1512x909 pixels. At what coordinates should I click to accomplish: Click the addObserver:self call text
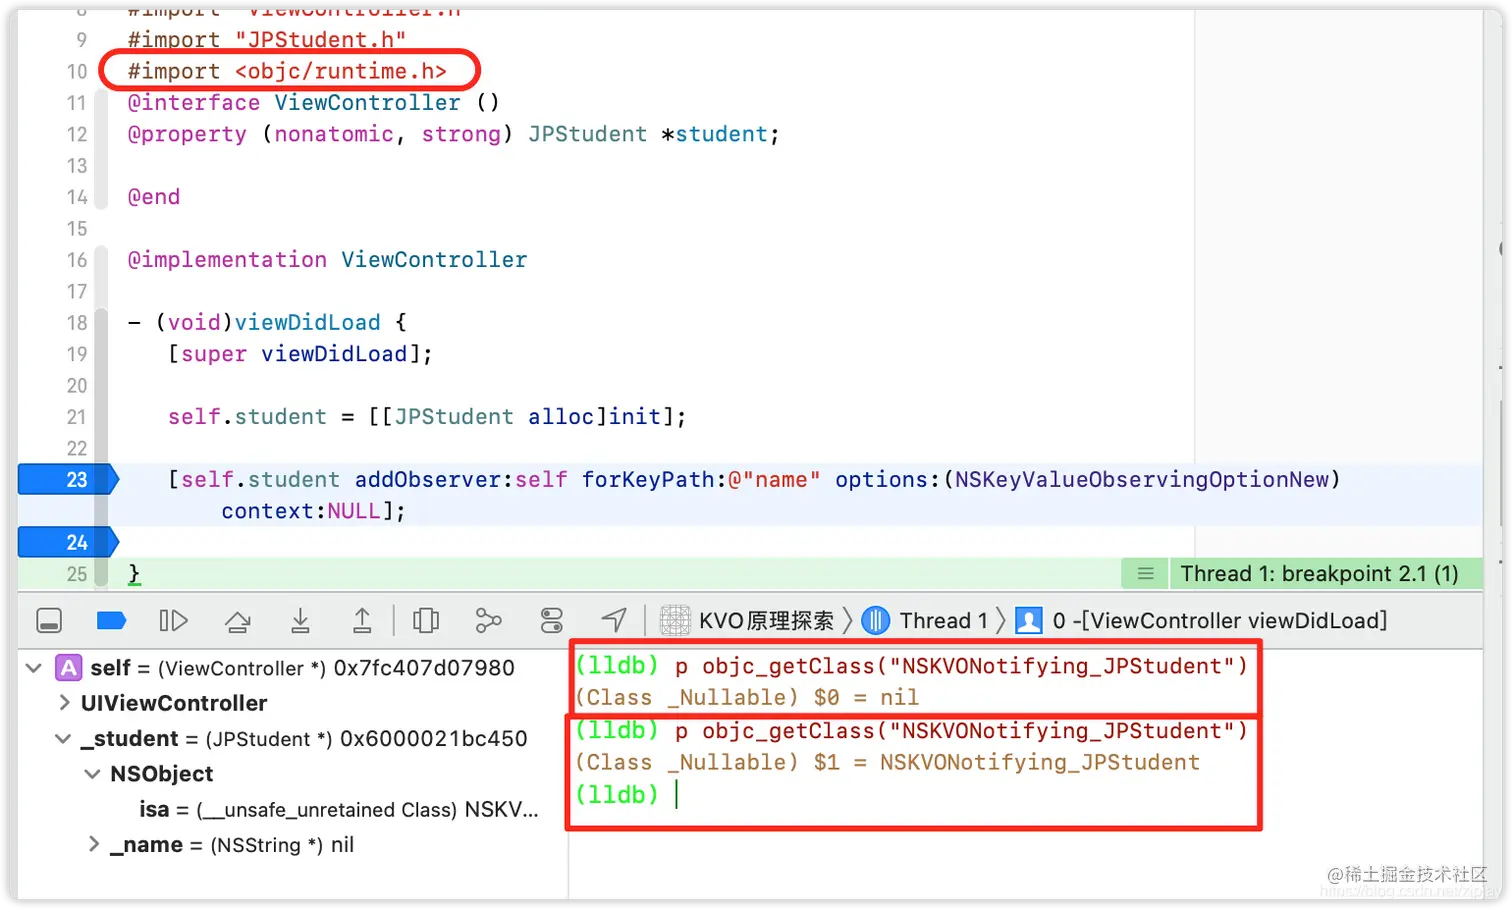(x=461, y=480)
